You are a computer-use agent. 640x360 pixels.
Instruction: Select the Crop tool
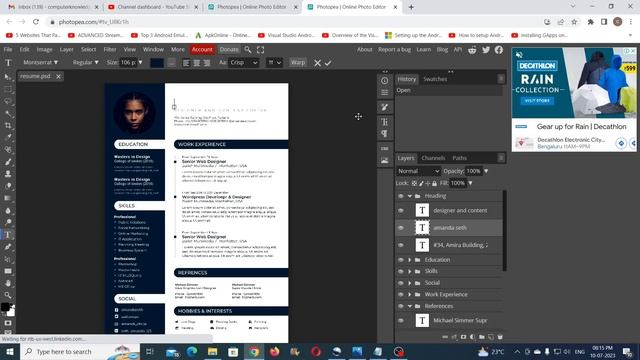[x=8, y=126]
